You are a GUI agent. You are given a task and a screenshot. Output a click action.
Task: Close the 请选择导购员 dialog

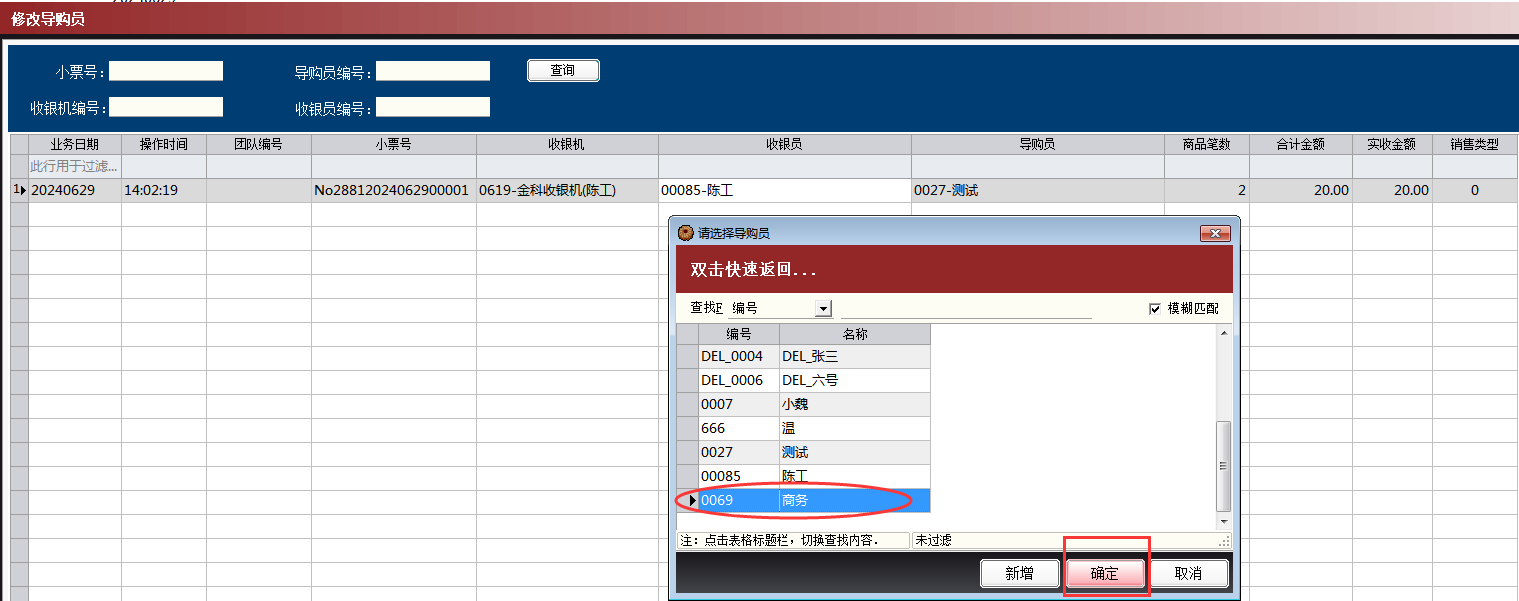[1215, 233]
